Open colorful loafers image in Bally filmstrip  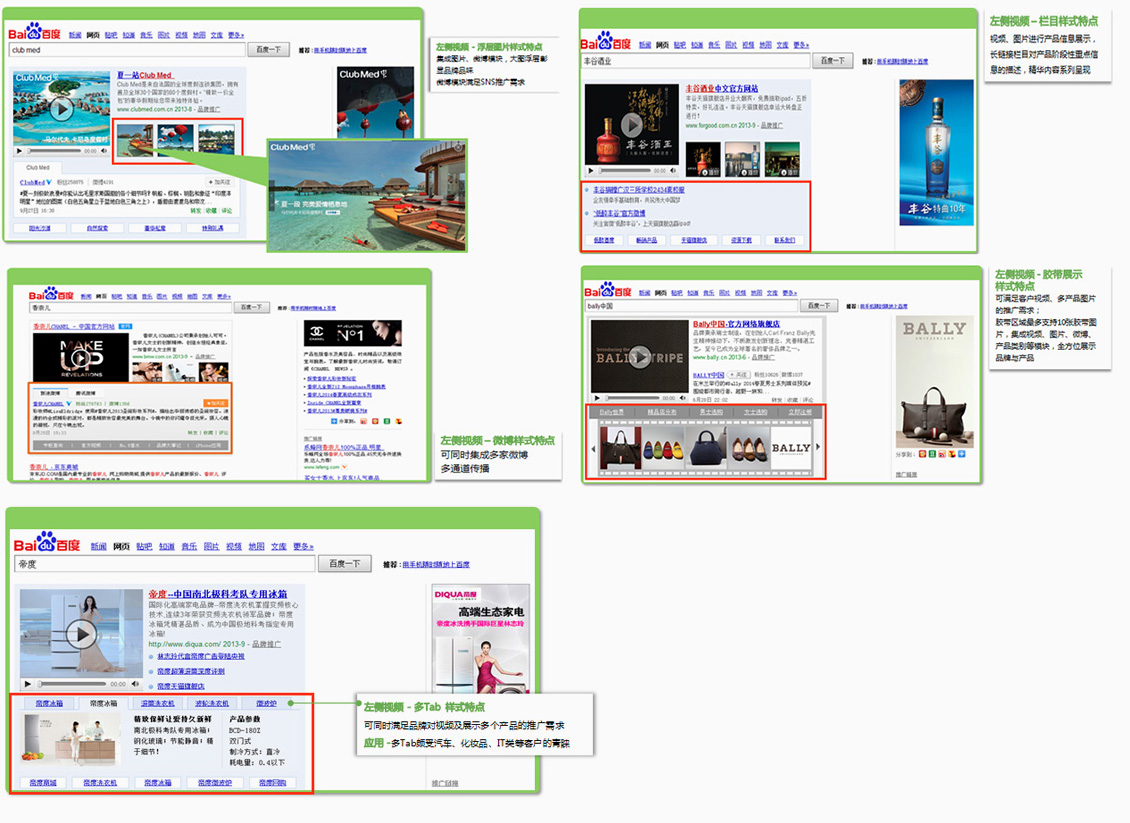(662, 448)
